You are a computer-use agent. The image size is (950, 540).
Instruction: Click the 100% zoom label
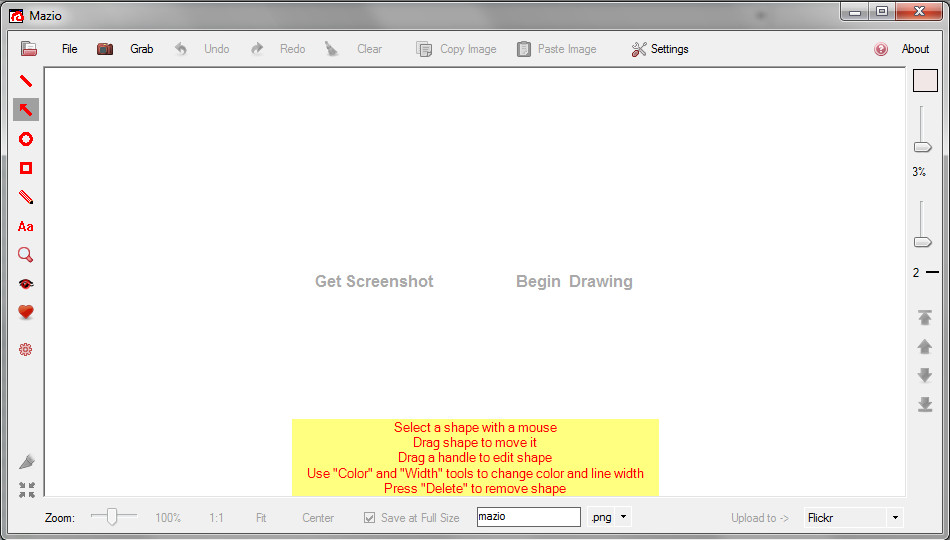pos(168,518)
